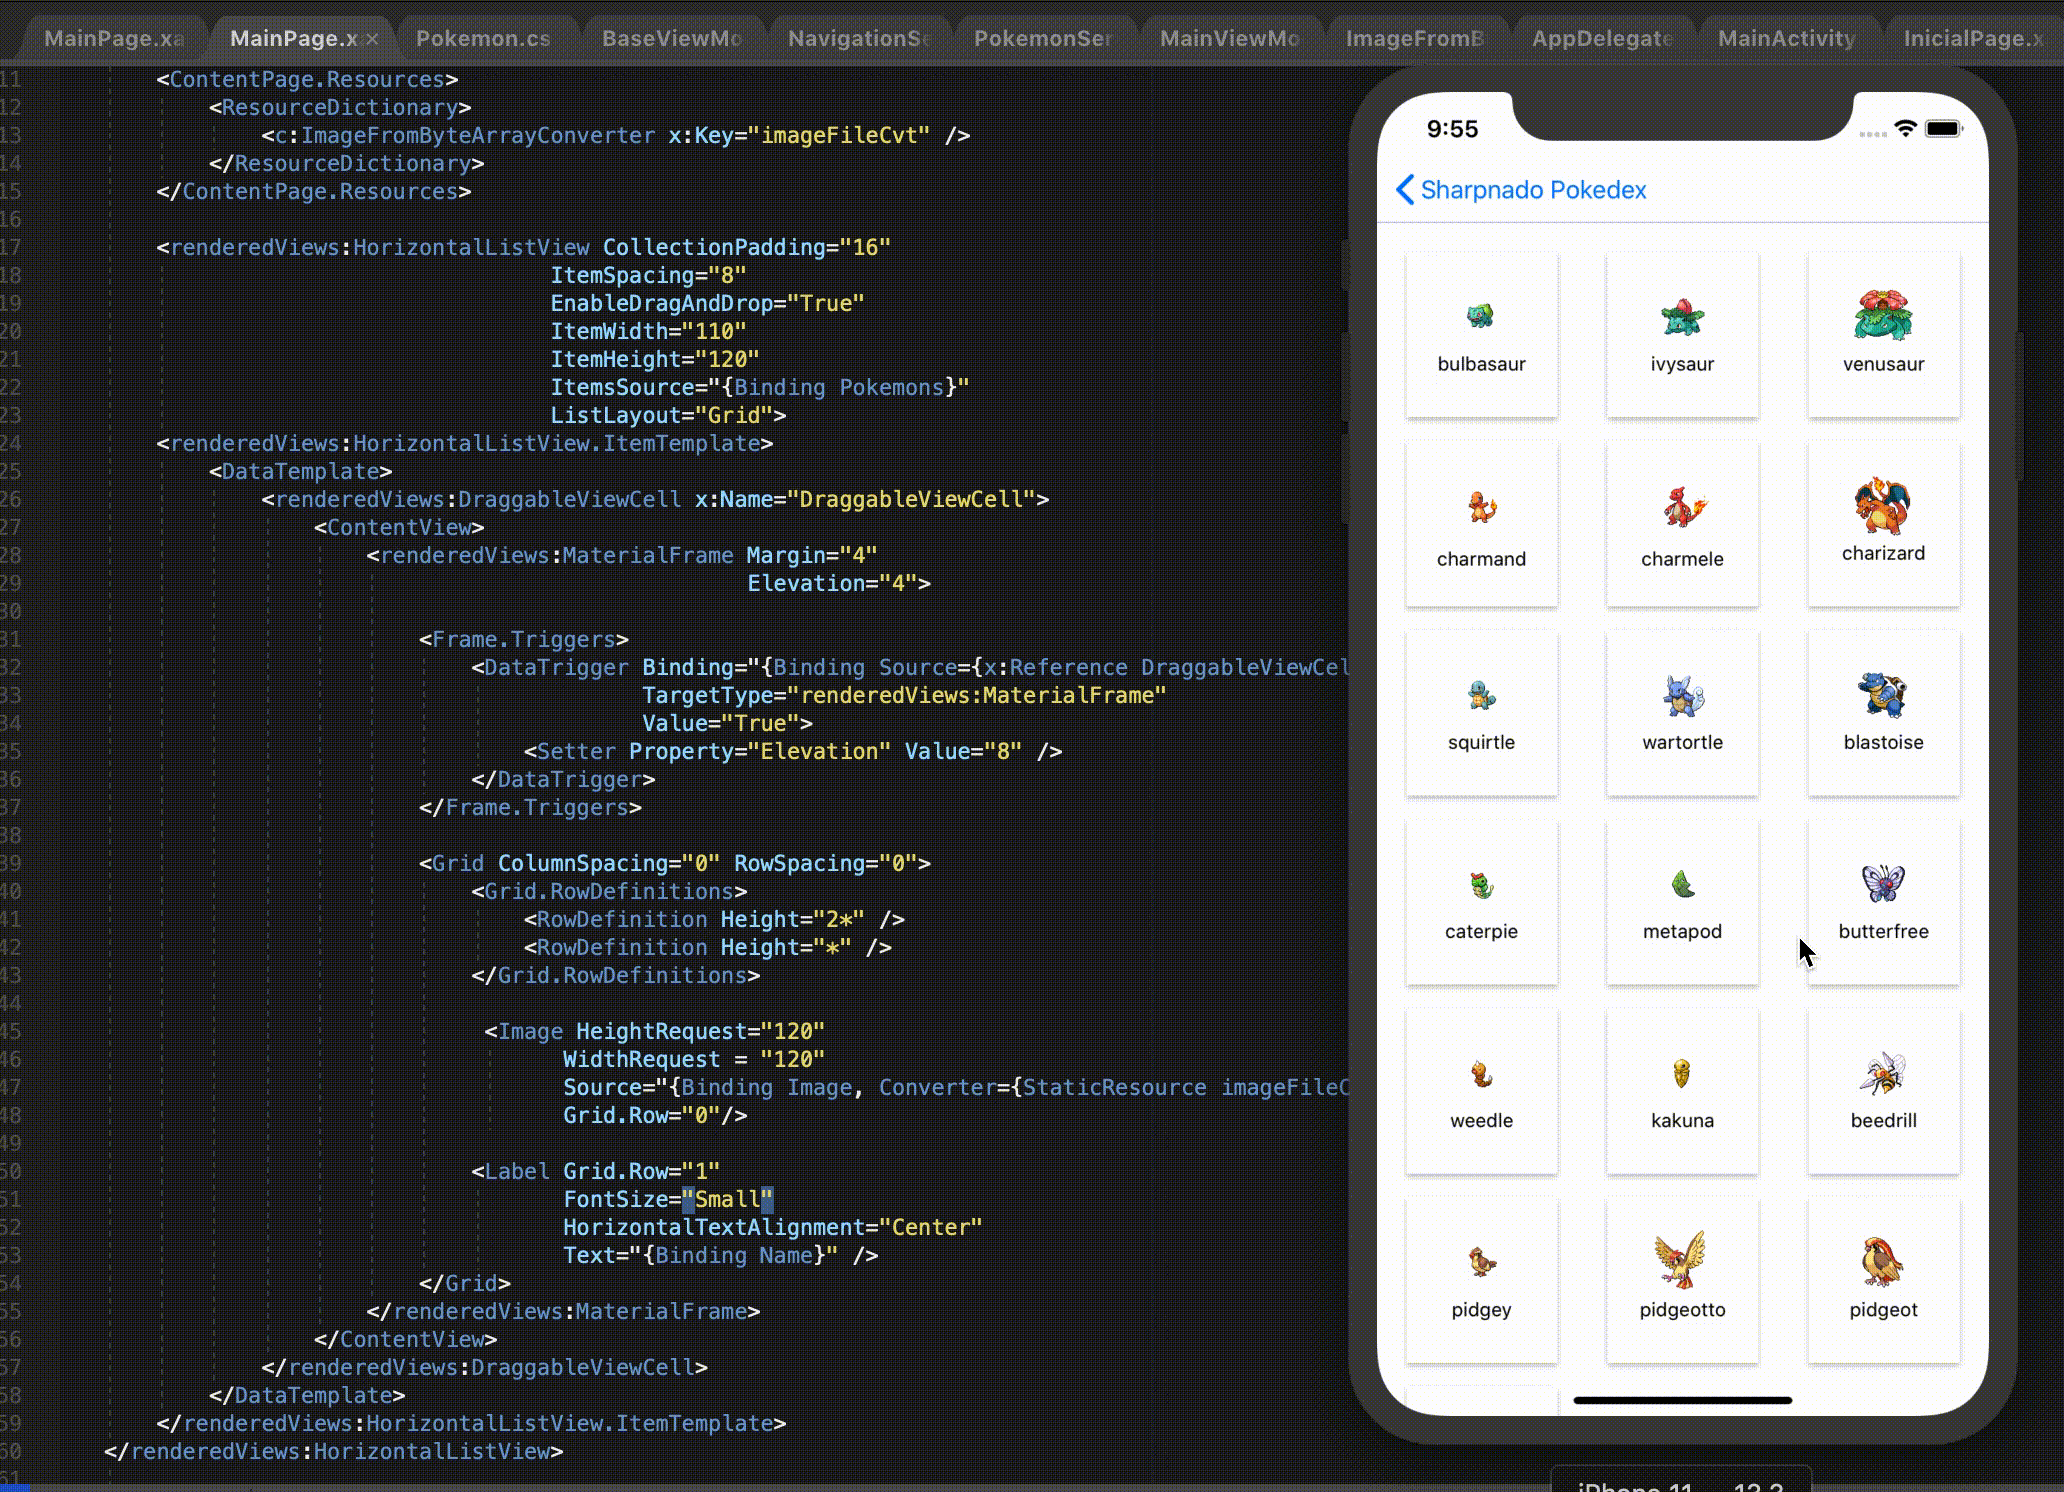Open the ImageFromB tab

point(1415,38)
